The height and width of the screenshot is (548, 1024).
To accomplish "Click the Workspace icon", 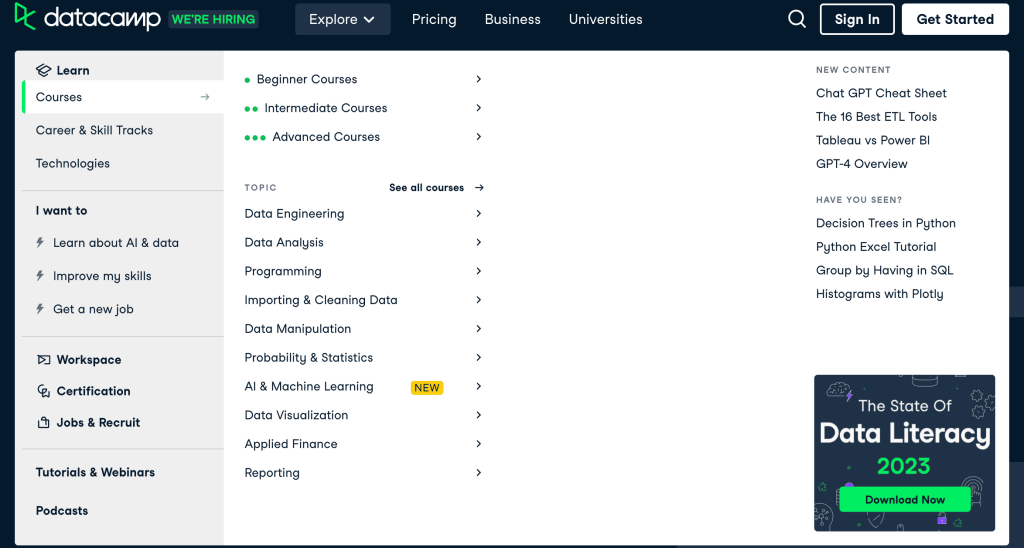I will (x=44, y=360).
